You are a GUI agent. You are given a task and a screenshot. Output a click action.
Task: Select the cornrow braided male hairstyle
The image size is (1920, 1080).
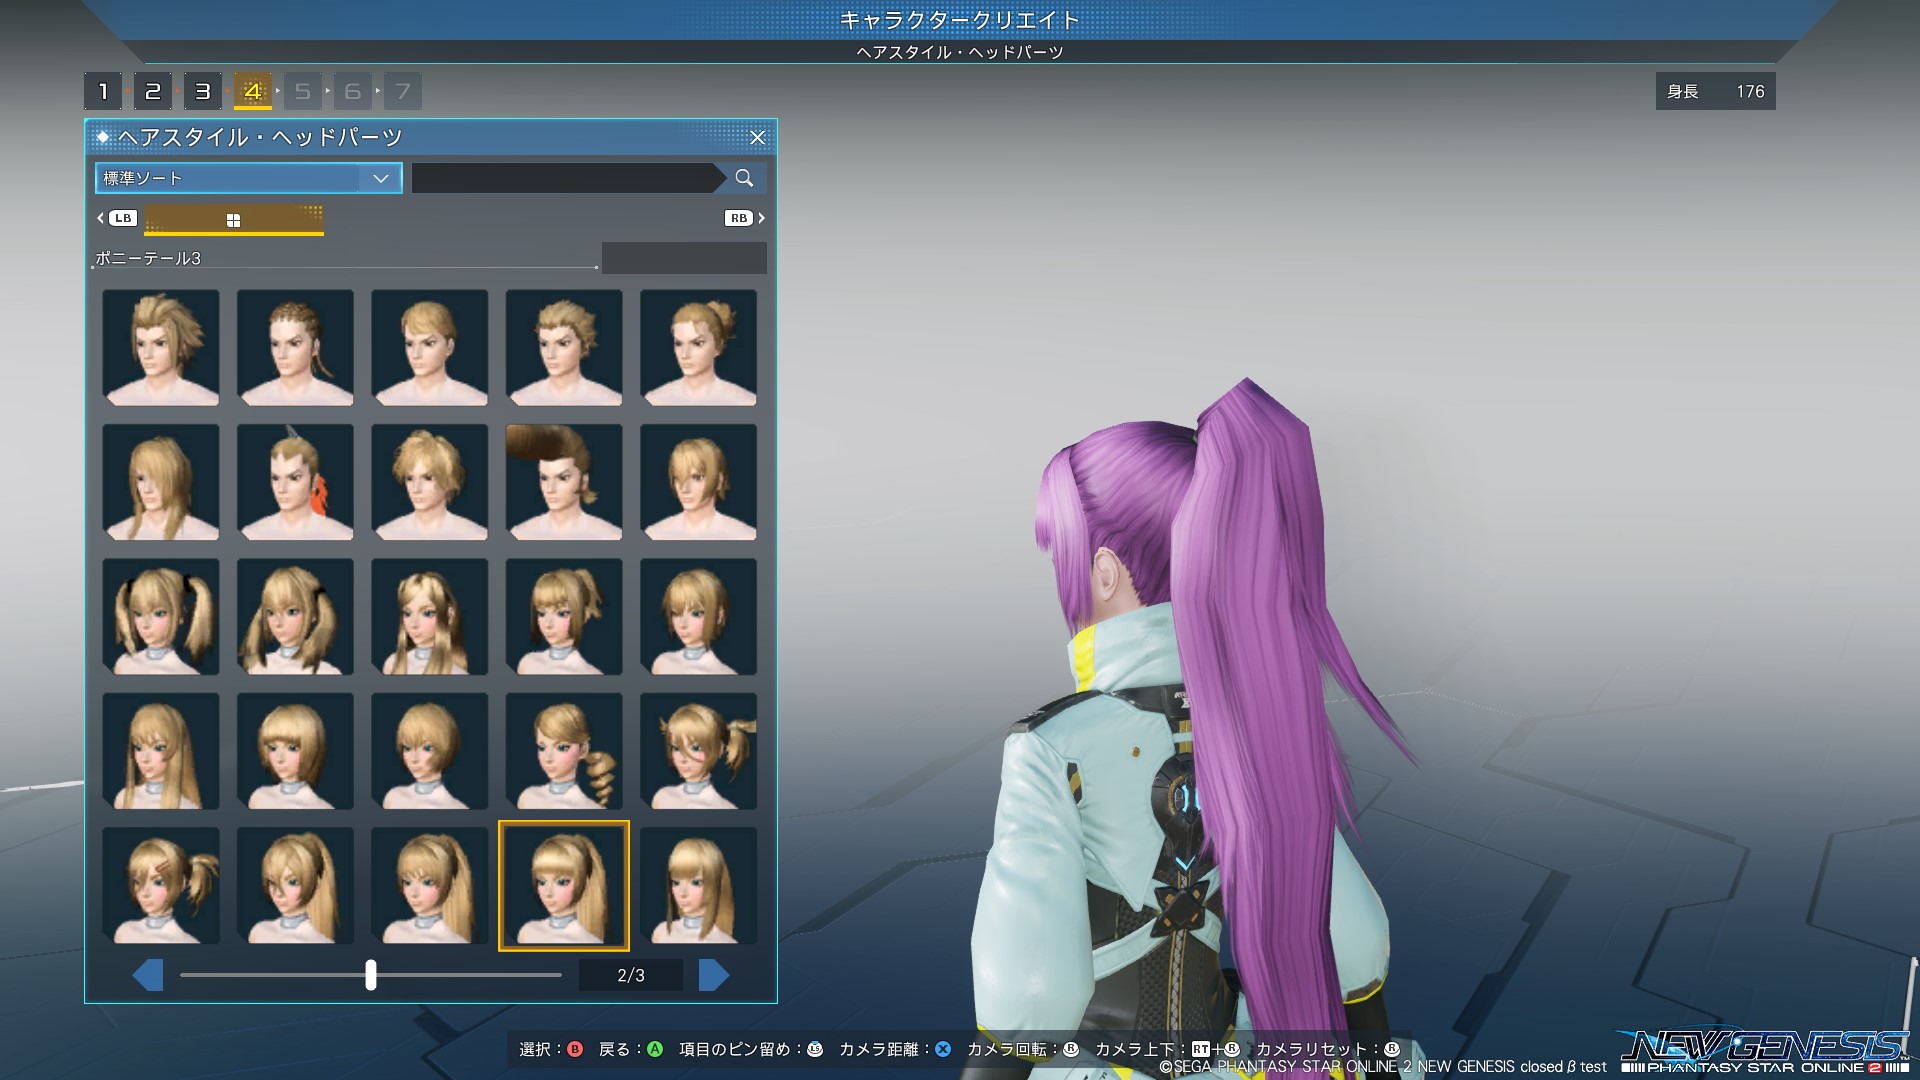tap(295, 348)
